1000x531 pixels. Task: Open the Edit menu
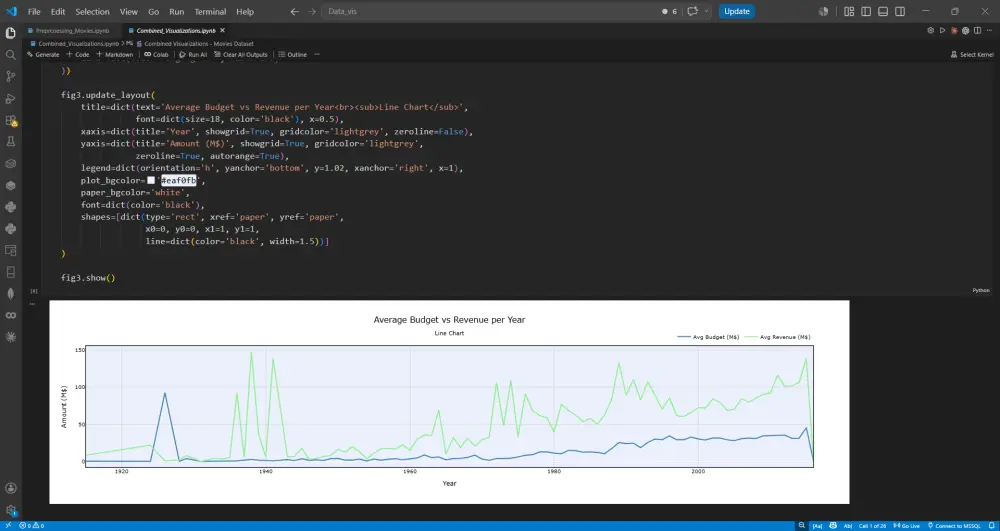point(58,11)
